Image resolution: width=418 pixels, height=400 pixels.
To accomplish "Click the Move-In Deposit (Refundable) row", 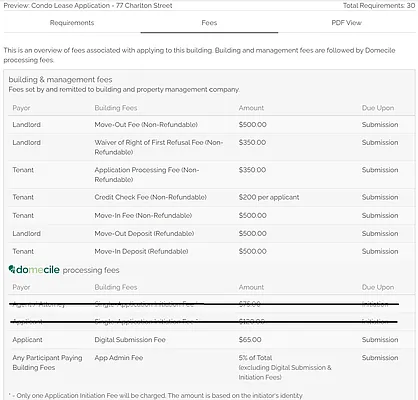I will point(211,251).
